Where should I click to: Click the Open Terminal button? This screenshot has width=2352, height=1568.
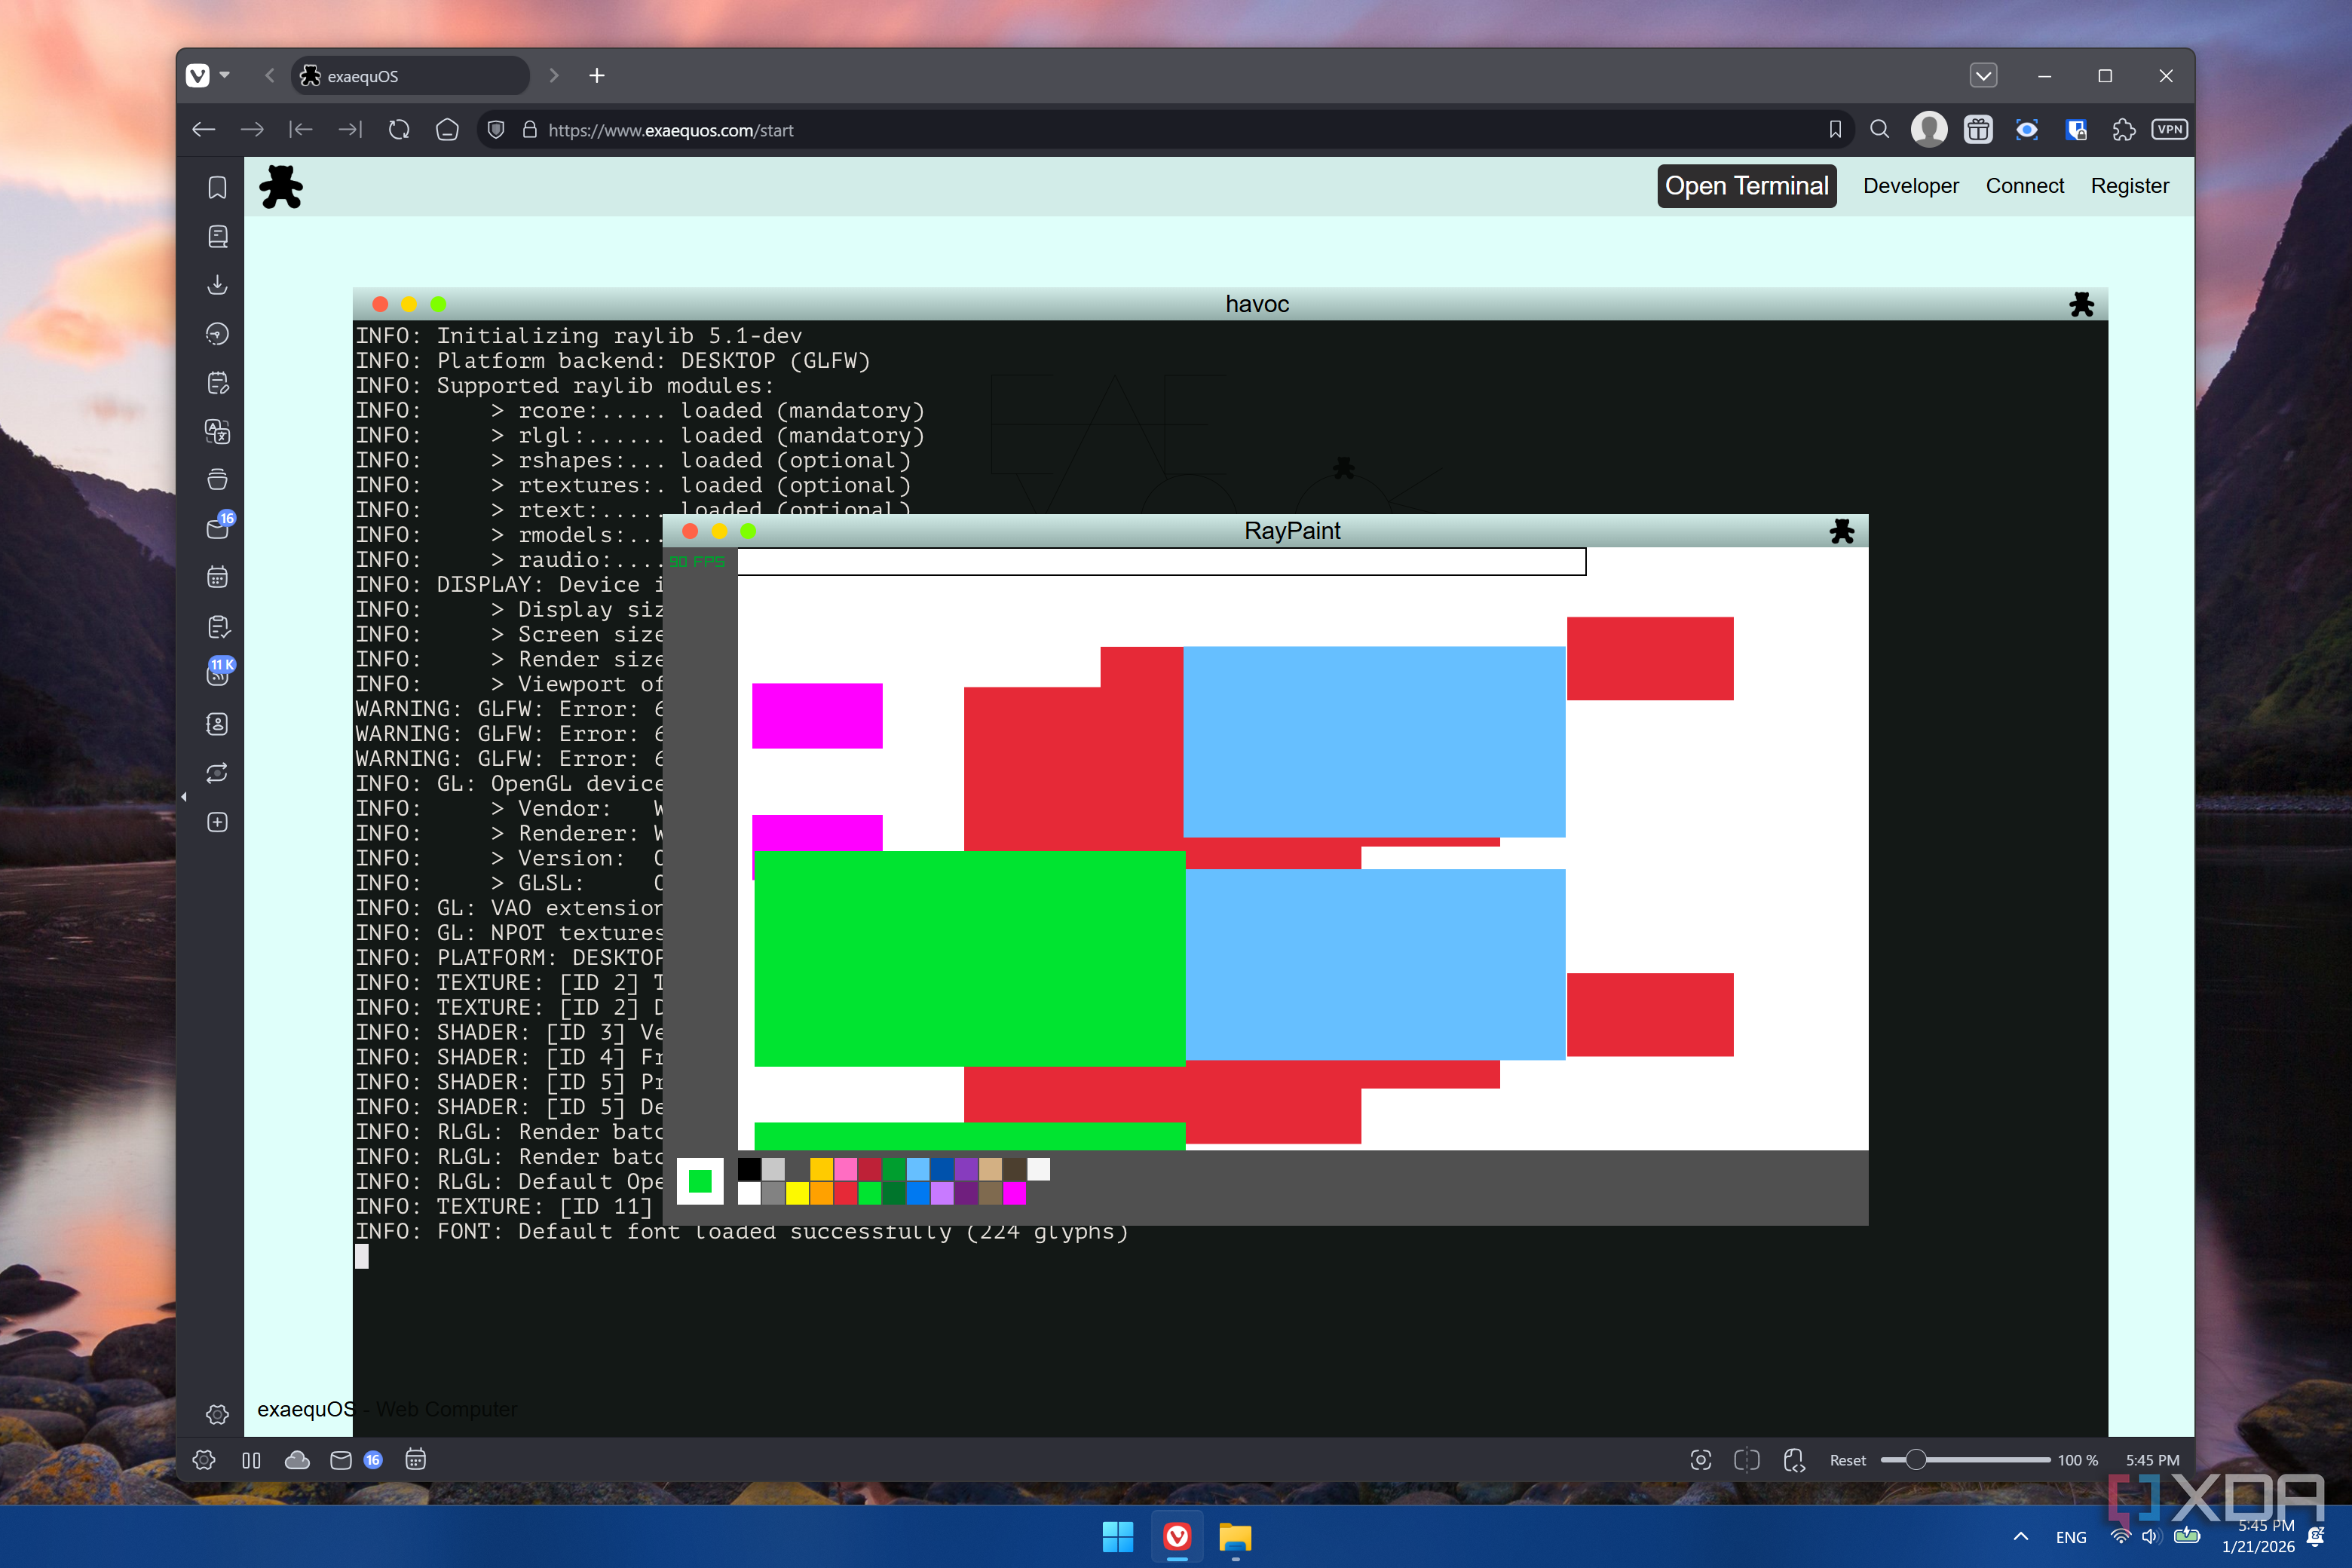coord(1747,186)
